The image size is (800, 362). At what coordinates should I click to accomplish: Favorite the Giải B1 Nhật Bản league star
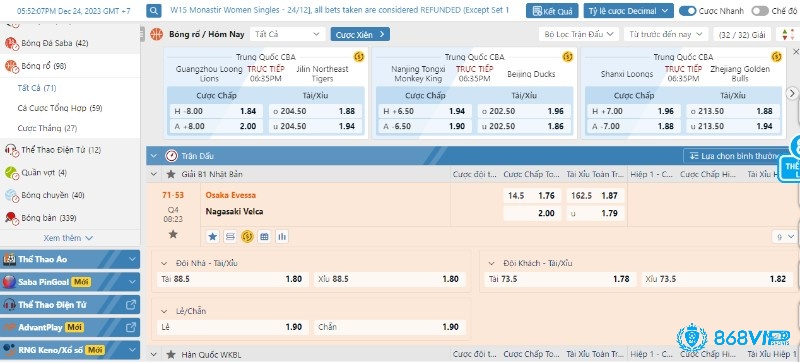171,174
